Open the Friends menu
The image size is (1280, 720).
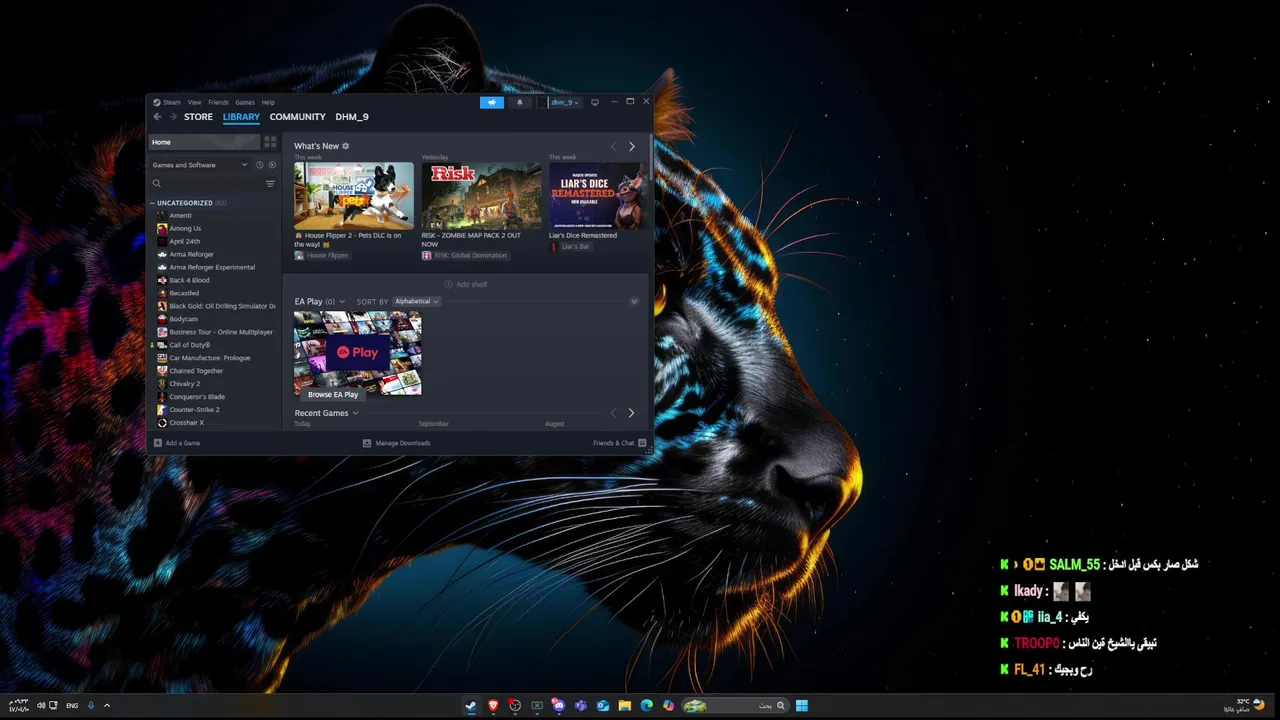[218, 102]
